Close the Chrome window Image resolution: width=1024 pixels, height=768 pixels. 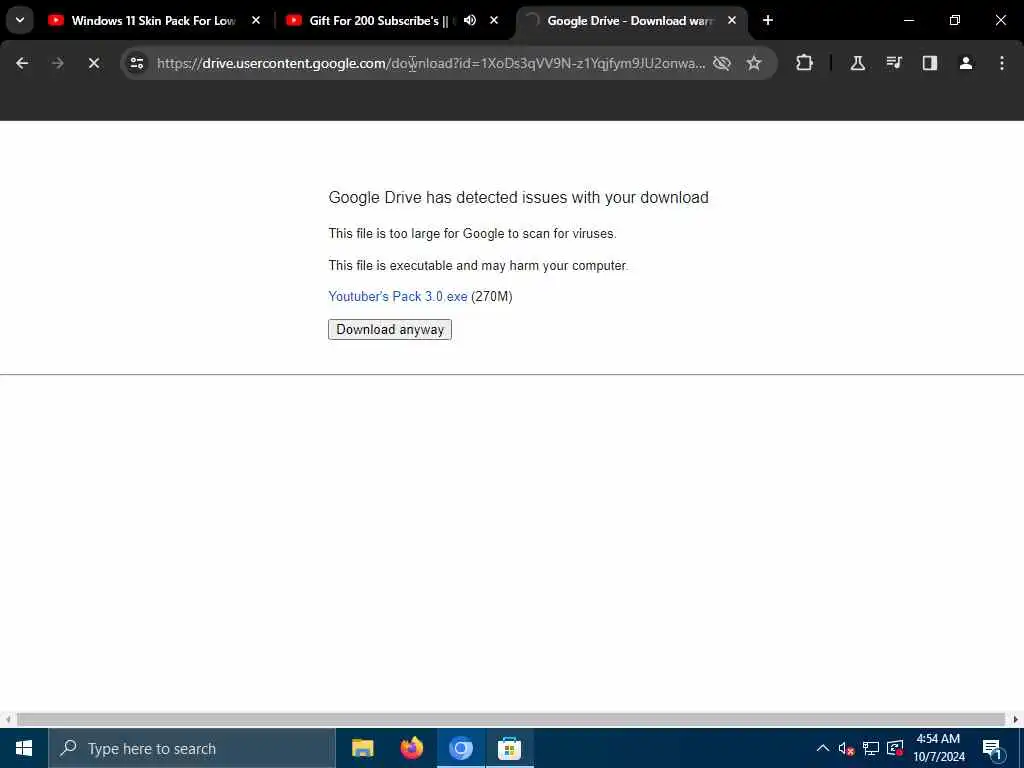[x=1000, y=20]
